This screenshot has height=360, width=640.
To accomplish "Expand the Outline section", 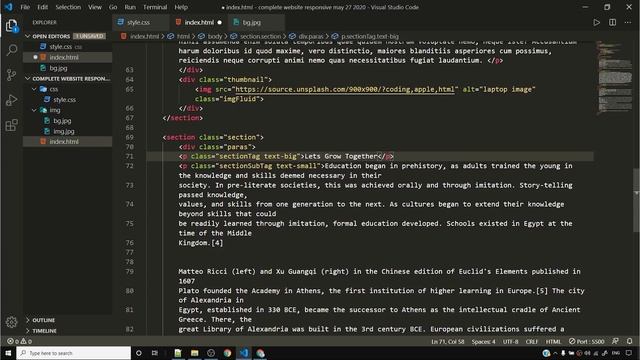I will 68,320.
